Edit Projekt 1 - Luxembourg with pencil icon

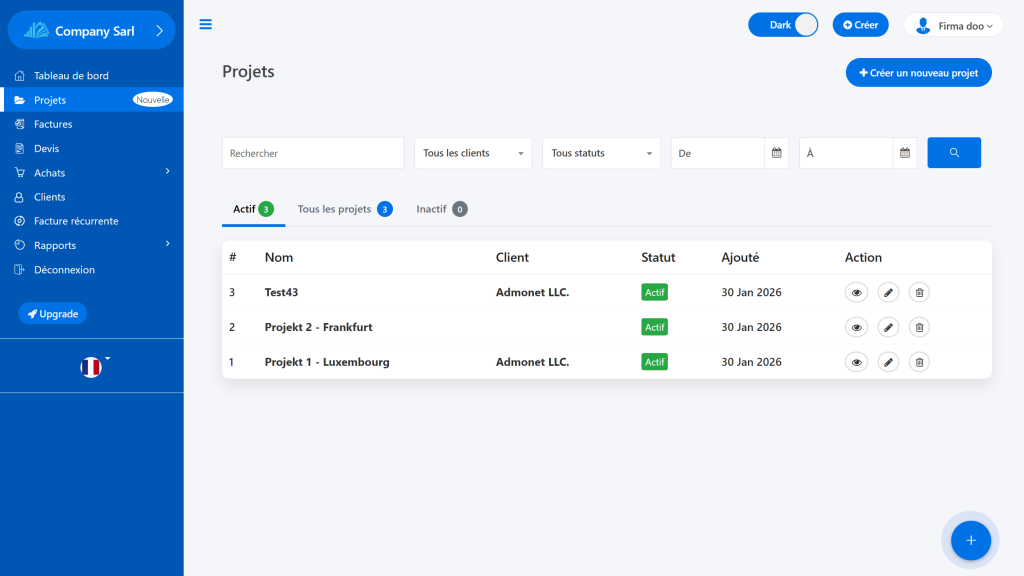(888, 362)
